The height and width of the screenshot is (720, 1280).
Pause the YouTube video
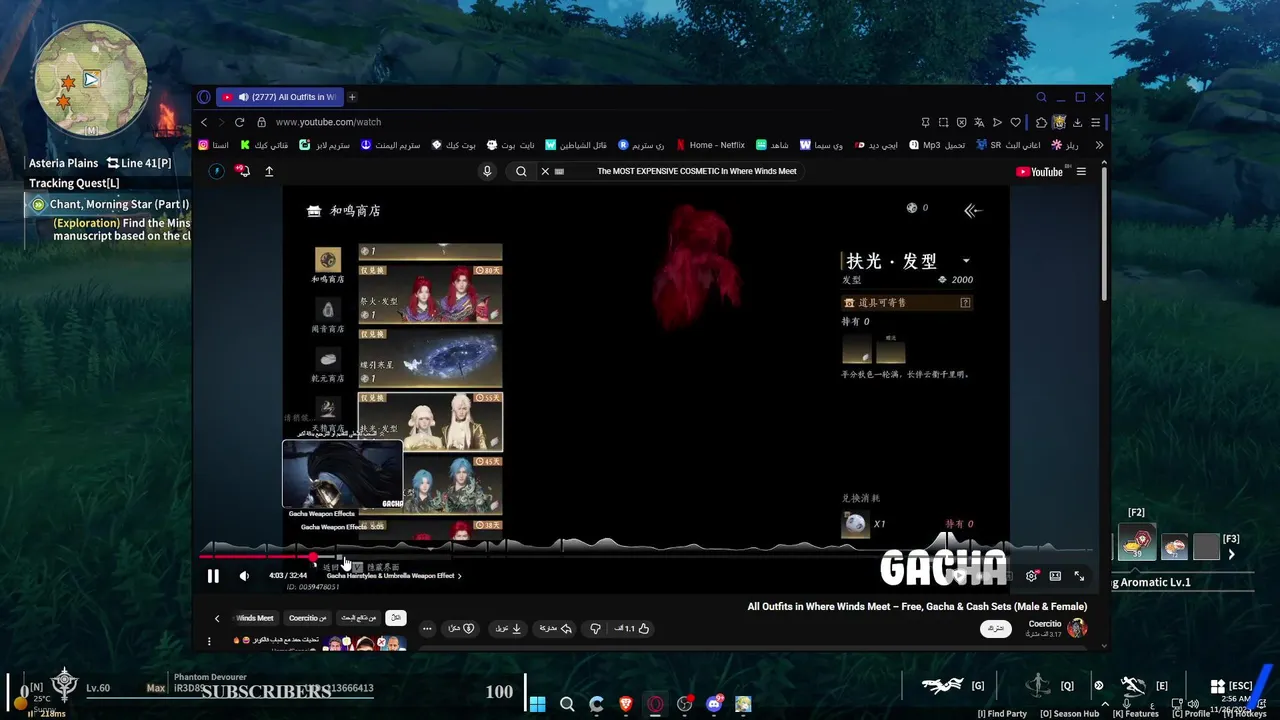[x=213, y=576]
